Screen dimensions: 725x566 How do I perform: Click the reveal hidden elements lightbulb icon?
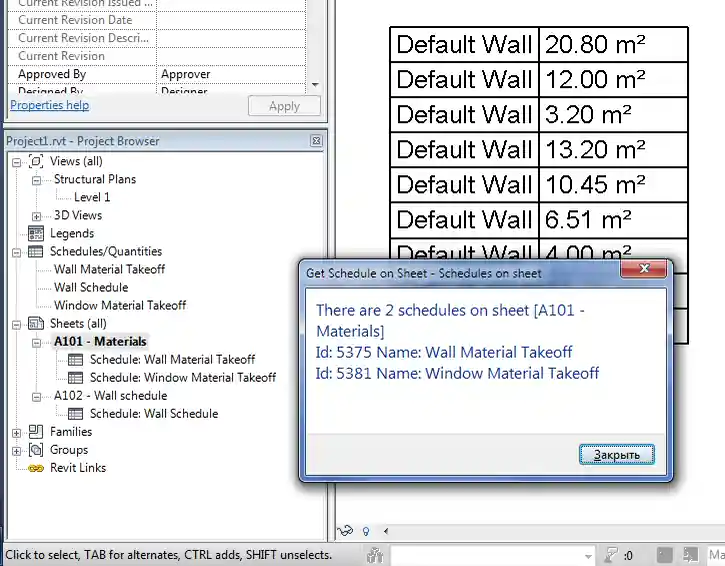point(366,531)
